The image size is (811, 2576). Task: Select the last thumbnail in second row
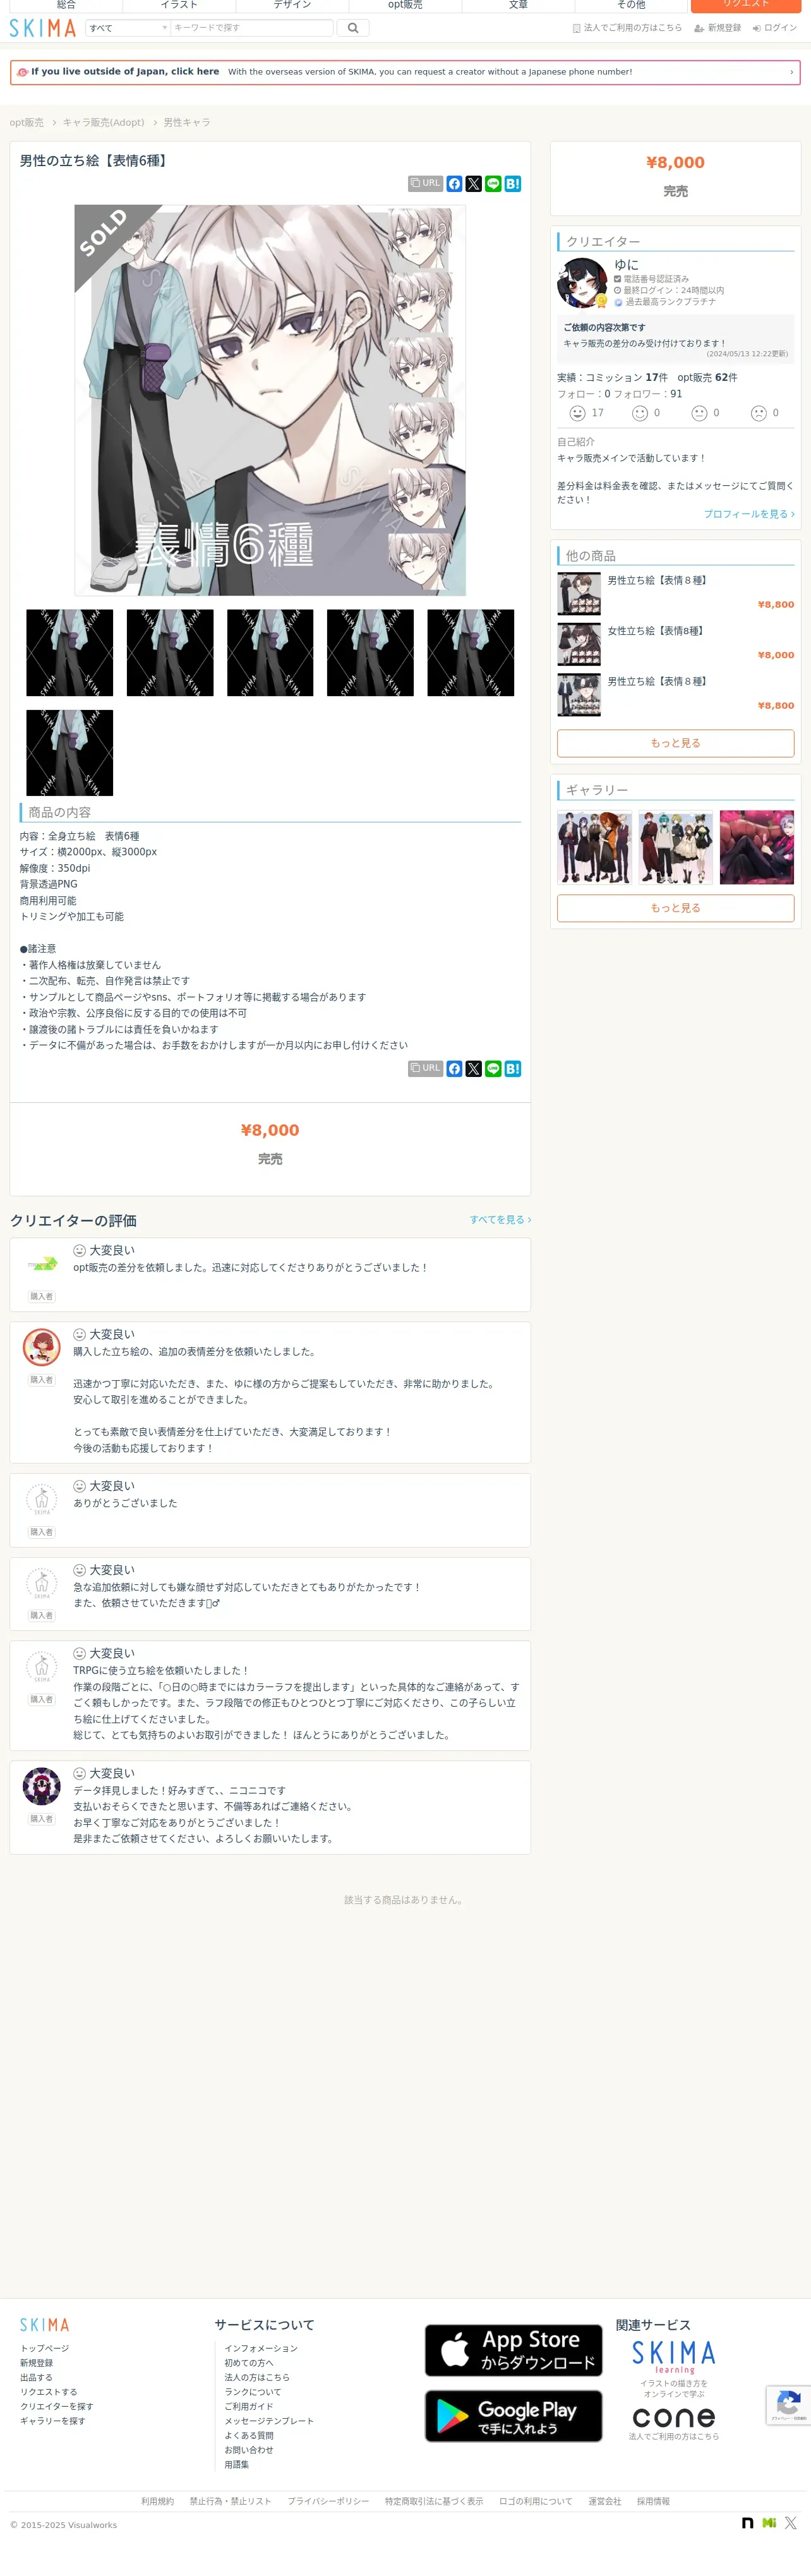click(x=70, y=753)
